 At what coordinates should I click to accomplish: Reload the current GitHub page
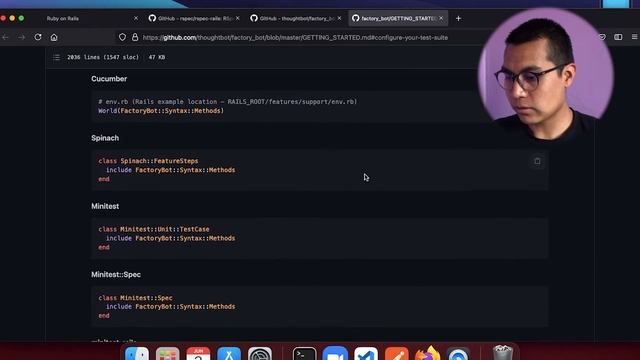click(38, 37)
